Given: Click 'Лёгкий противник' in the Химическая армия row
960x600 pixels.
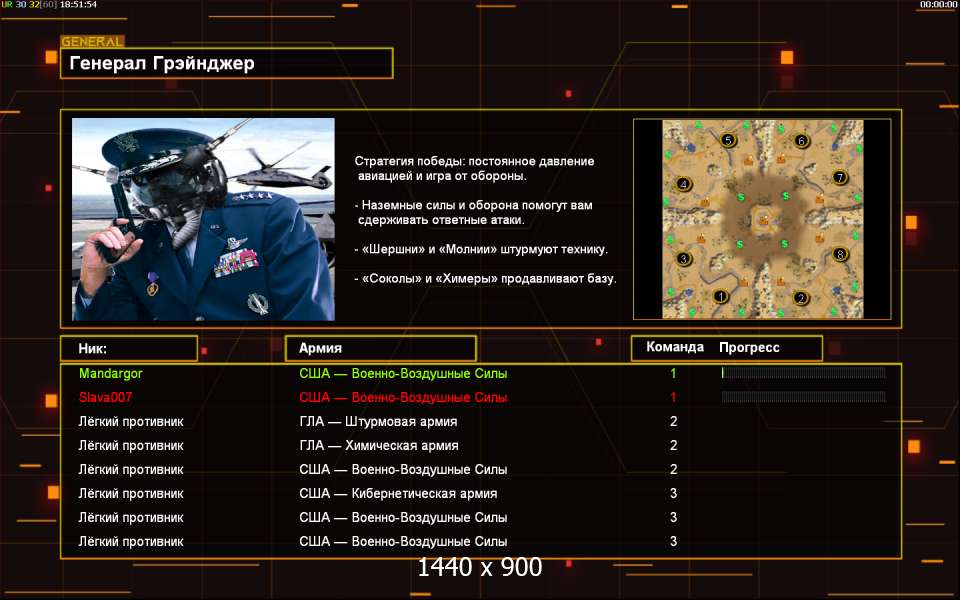Looking at the screenshot, I should tap(131, 446).
